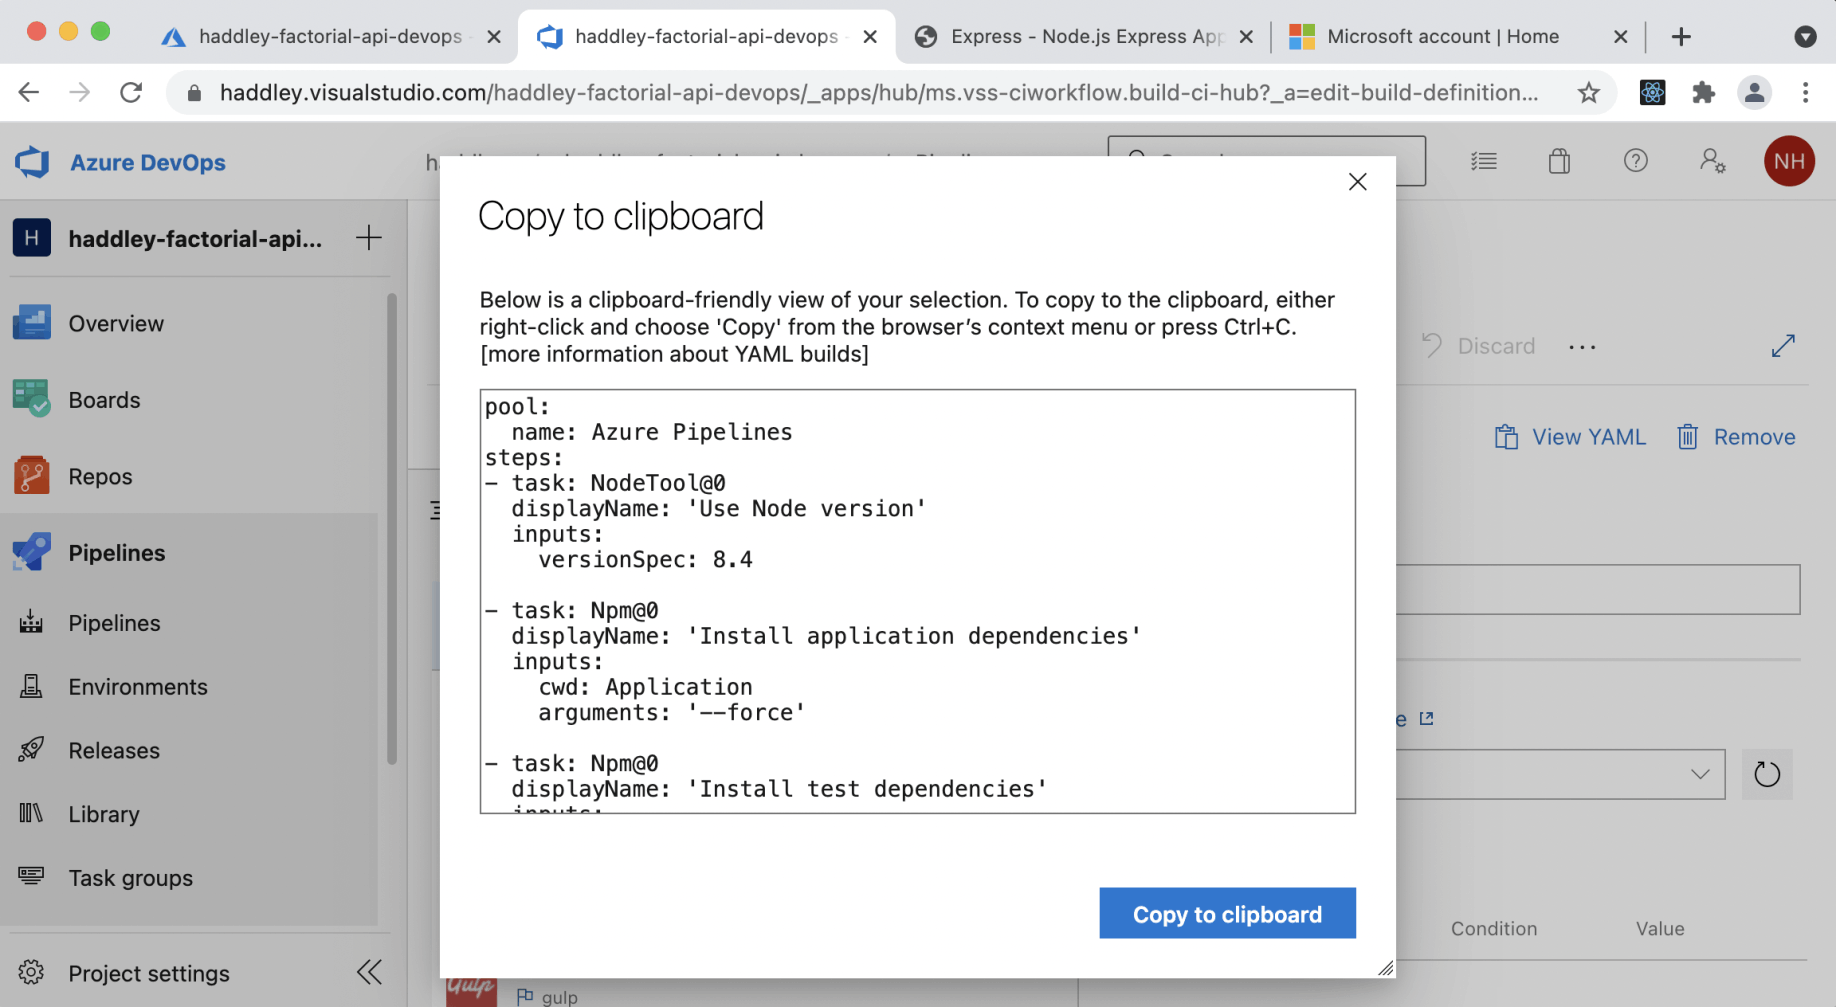This screenshot has width=1836, height=1007.
Task: Click the Value column header
Action: coord(1660,929)
